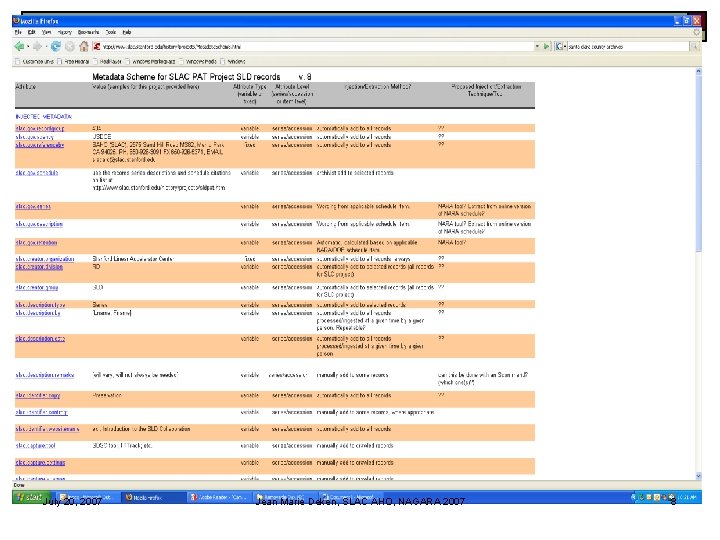Click the attribute link in the 'USDOE' row
The height and width of the screenshot is (540, 720).
(x=34, y=137)
